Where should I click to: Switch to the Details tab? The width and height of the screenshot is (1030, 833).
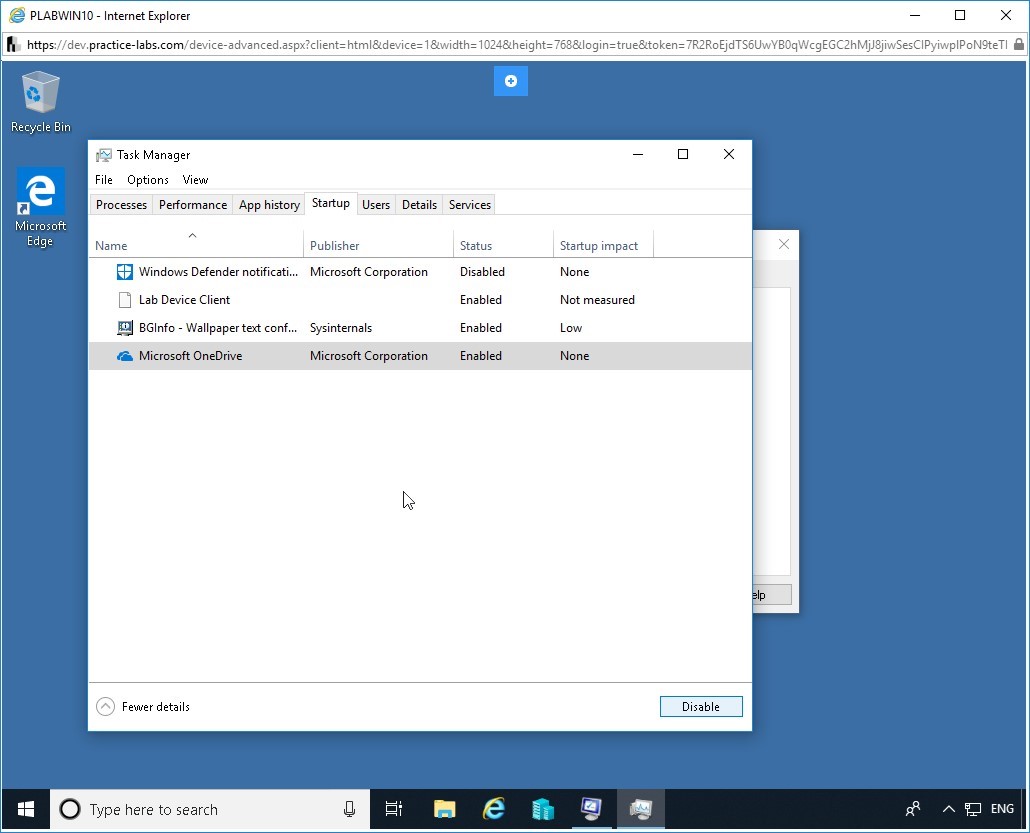coord(419,205)
